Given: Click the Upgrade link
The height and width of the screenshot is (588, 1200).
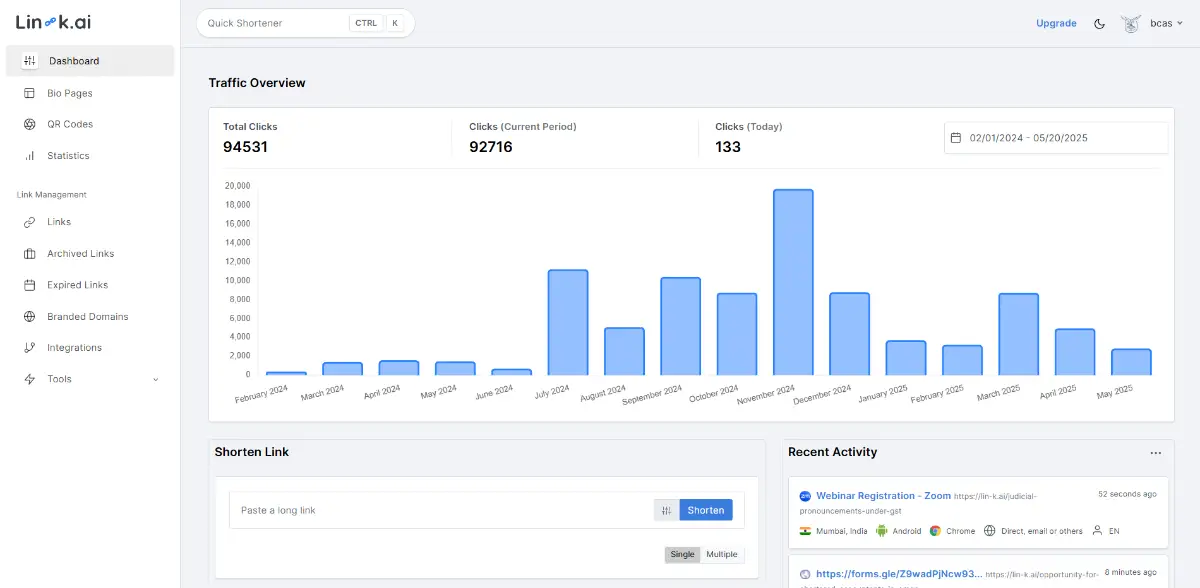Looking at the screenshot, I should point(1056,23).
